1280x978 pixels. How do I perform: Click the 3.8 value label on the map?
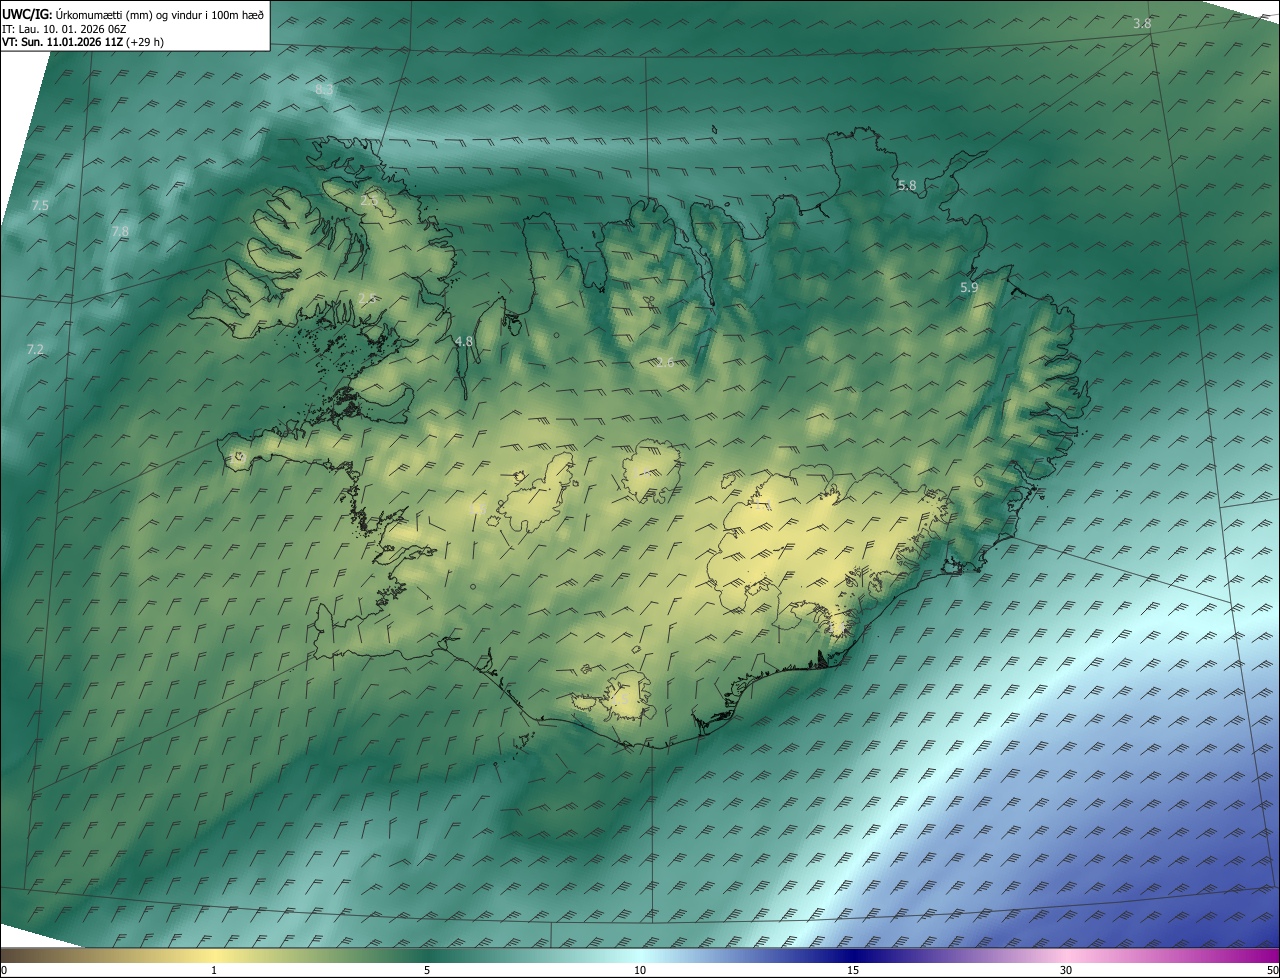coord(1141,24)
